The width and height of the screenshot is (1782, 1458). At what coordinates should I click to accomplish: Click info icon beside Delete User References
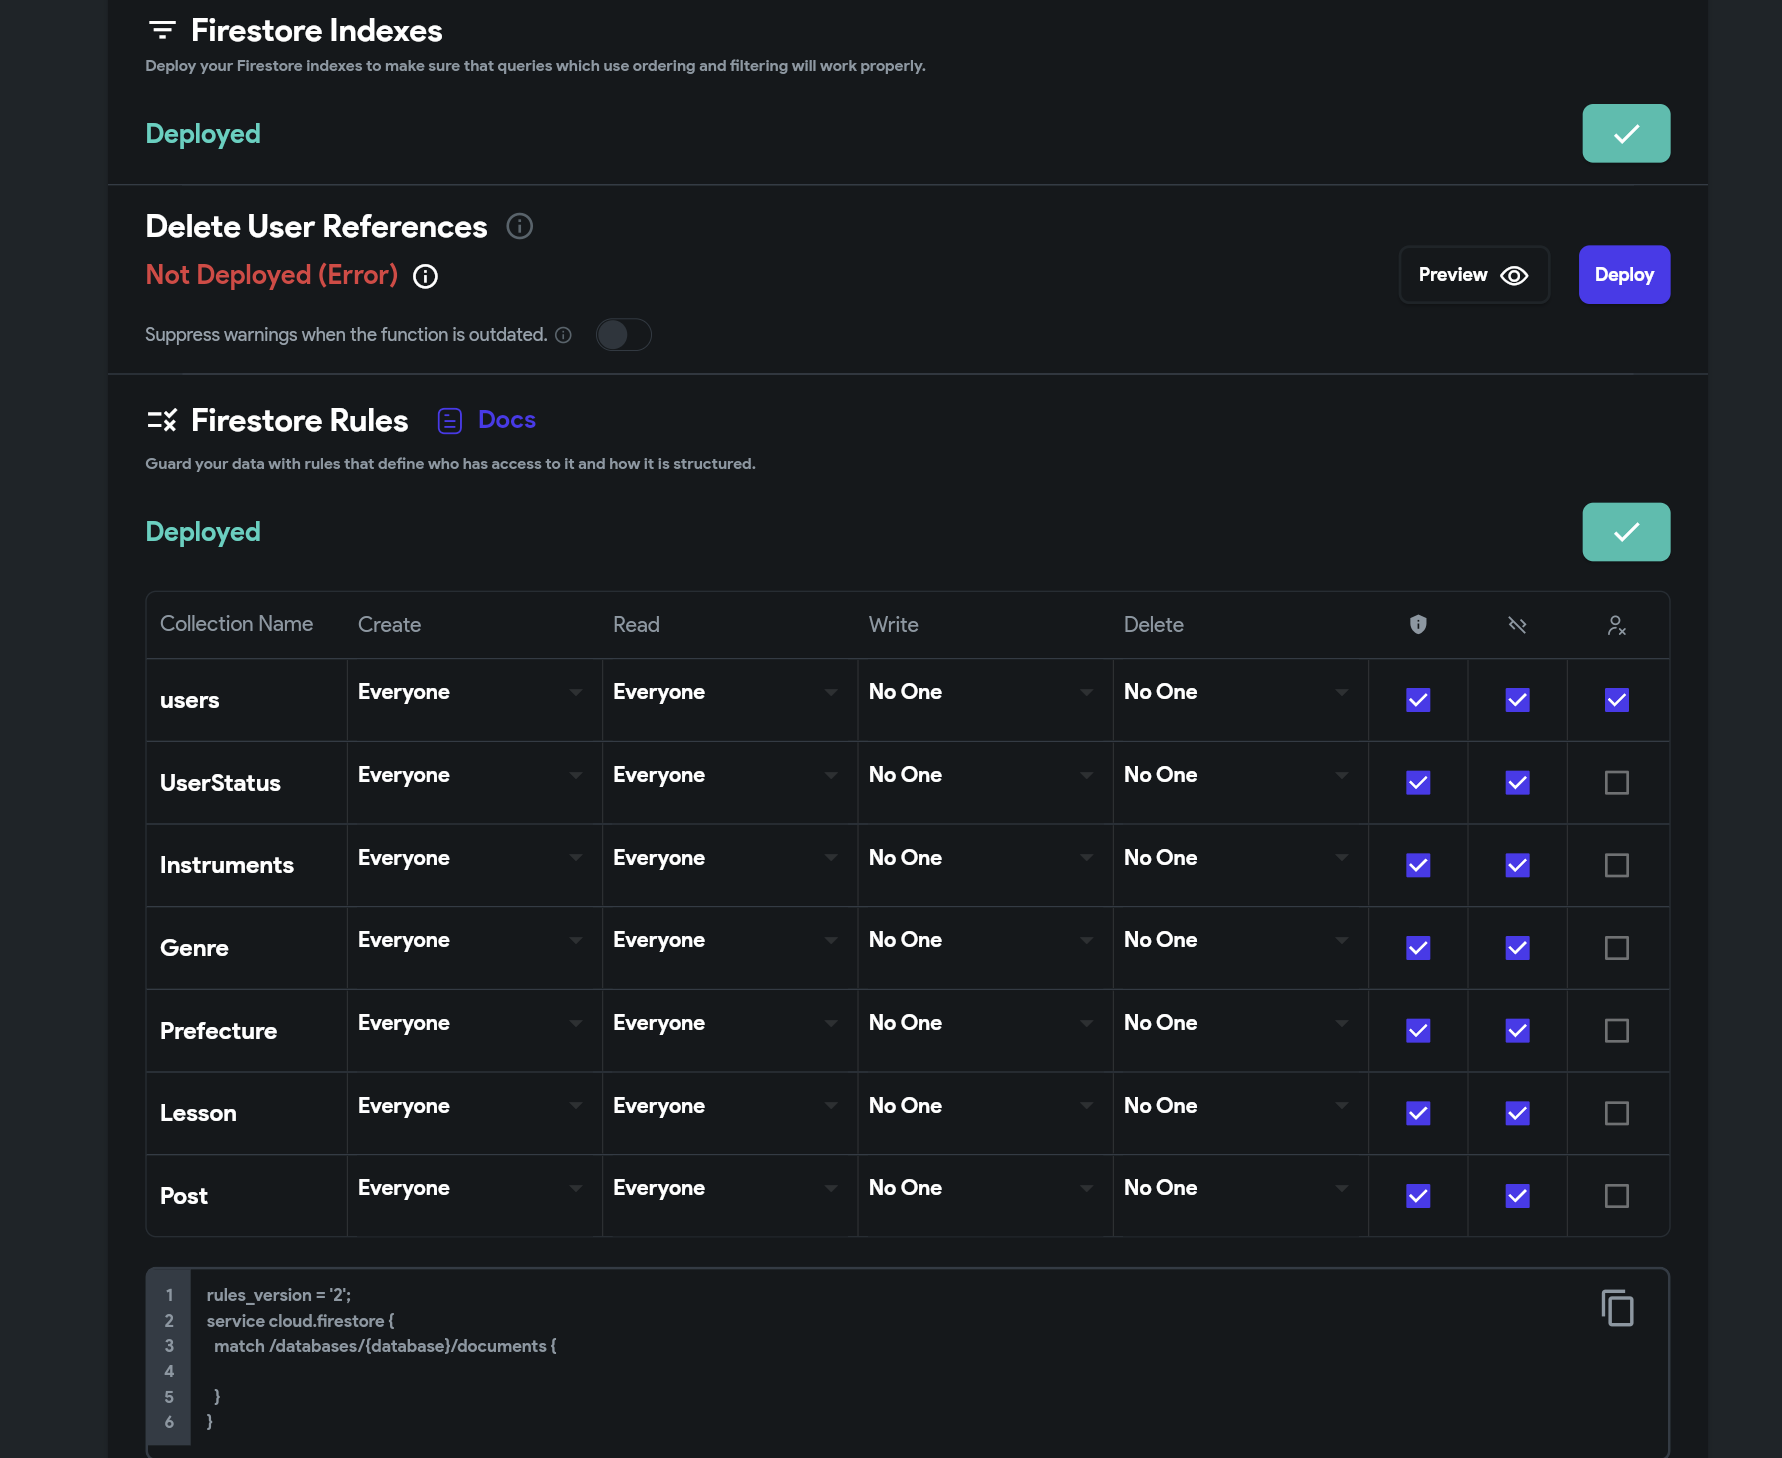[x=519, y=226]
